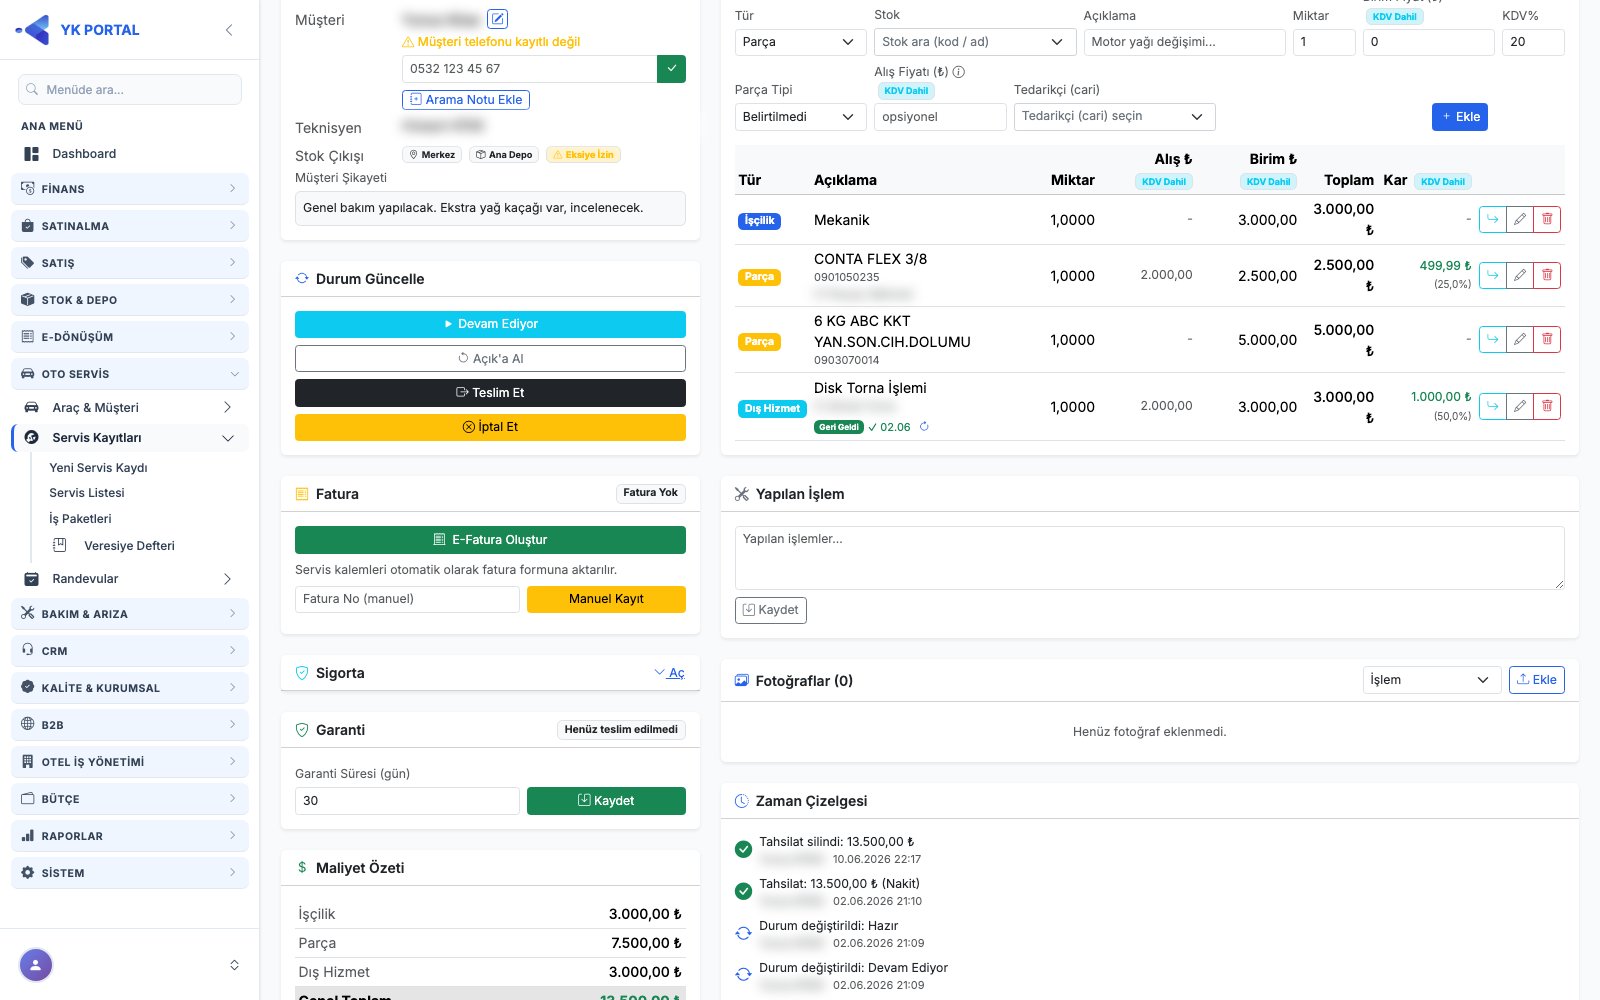This screenshot has width=1600, height=1000.
Task: Click the Devam Ediyor status button
Action: click(x=490, y=324)
